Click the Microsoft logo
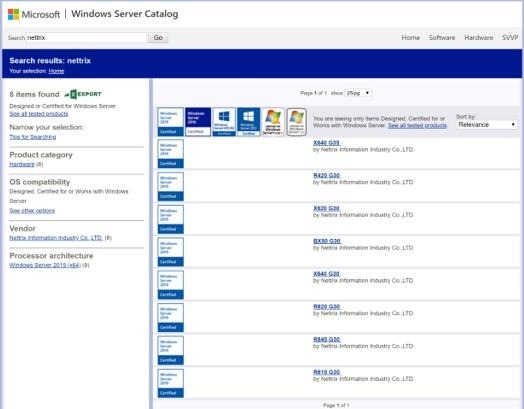Screen dimensions: 524x409 (34, 14)
